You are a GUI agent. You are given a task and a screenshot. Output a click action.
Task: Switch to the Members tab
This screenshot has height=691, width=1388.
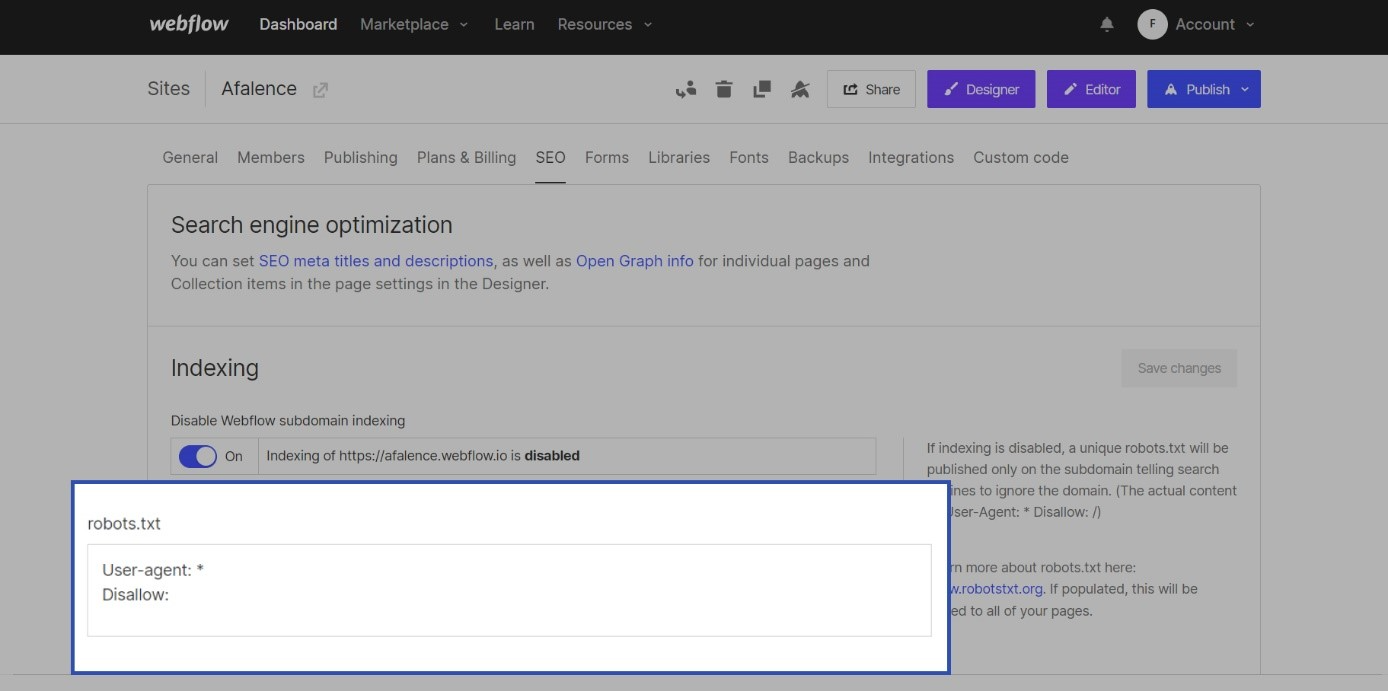[x=271, y=157]
